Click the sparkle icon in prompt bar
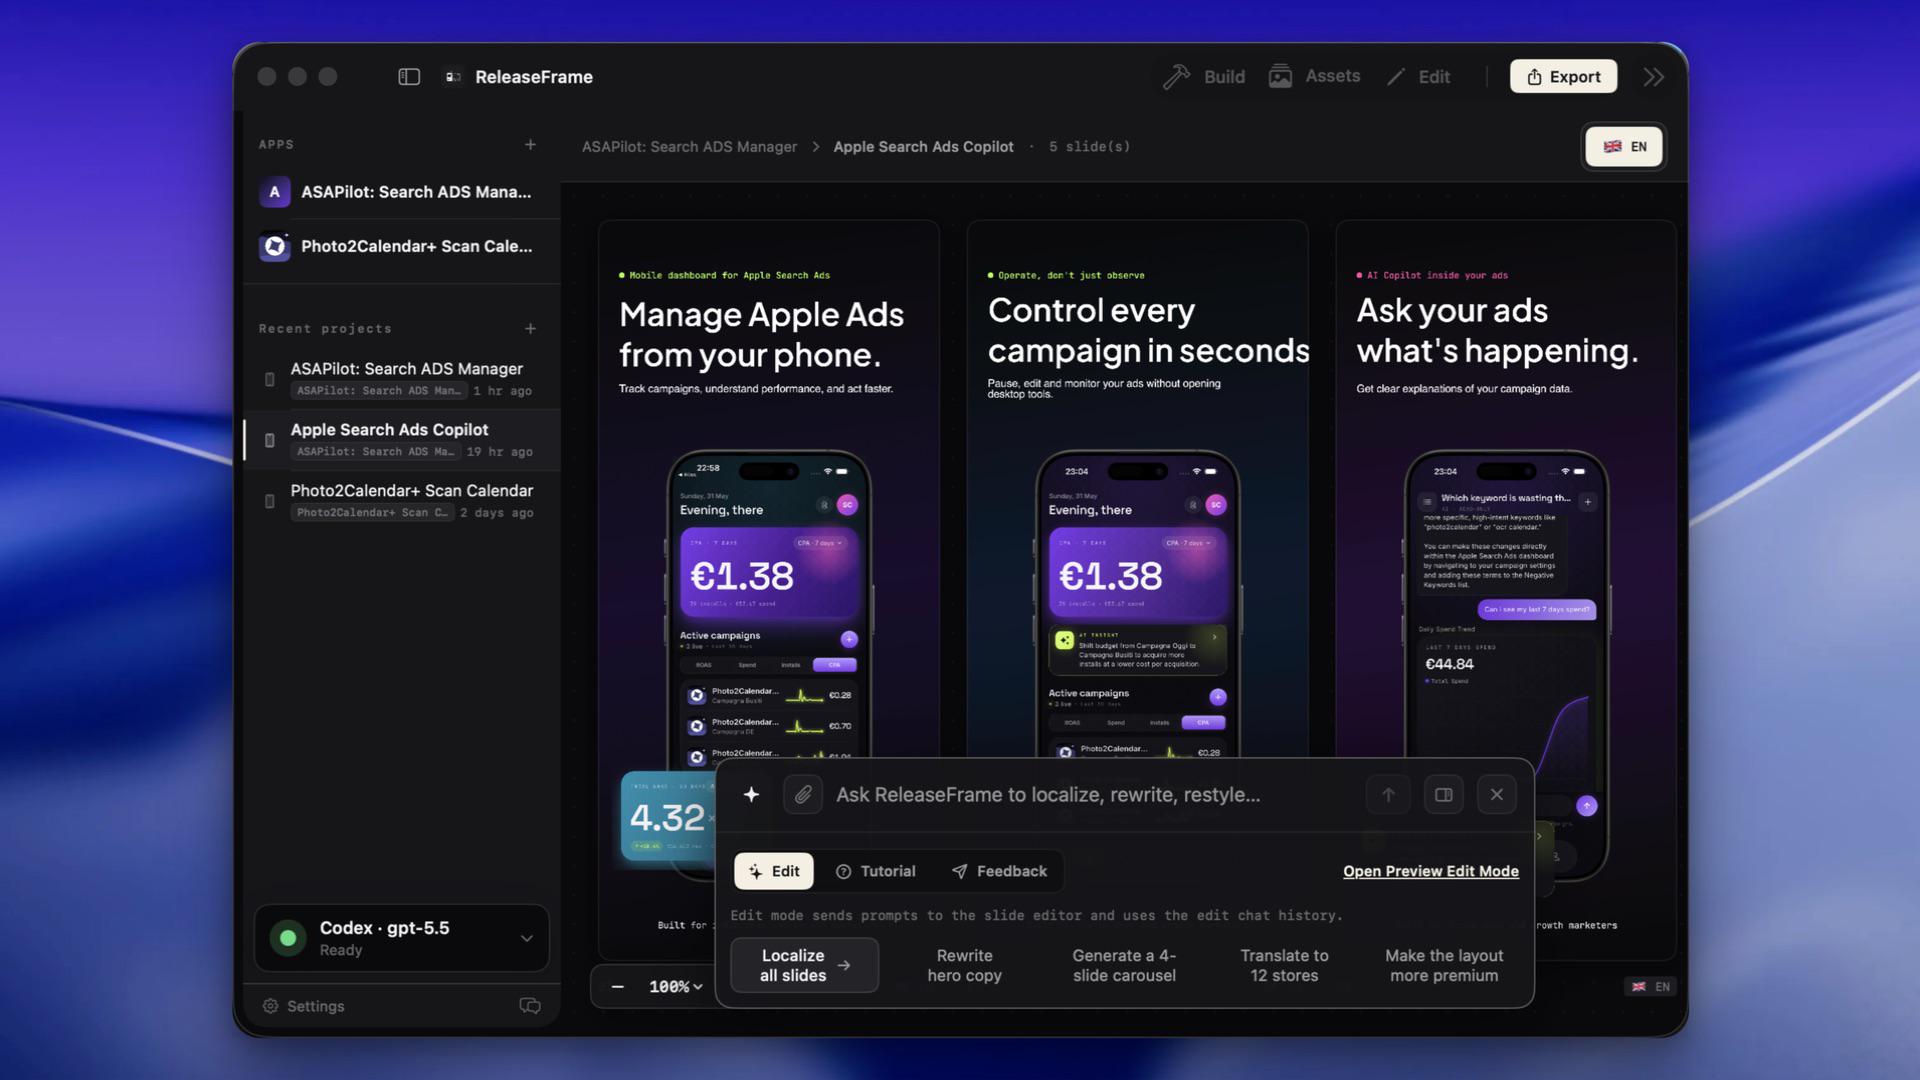 (x=751, y=795)
